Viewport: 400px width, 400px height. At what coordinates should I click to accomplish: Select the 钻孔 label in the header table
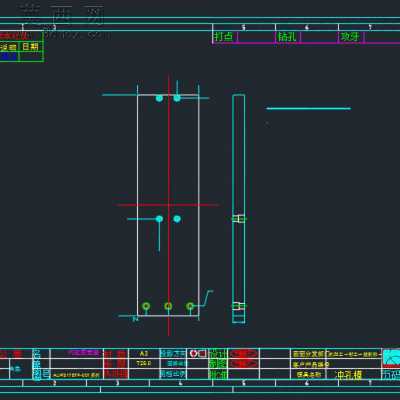coord(287,37)
